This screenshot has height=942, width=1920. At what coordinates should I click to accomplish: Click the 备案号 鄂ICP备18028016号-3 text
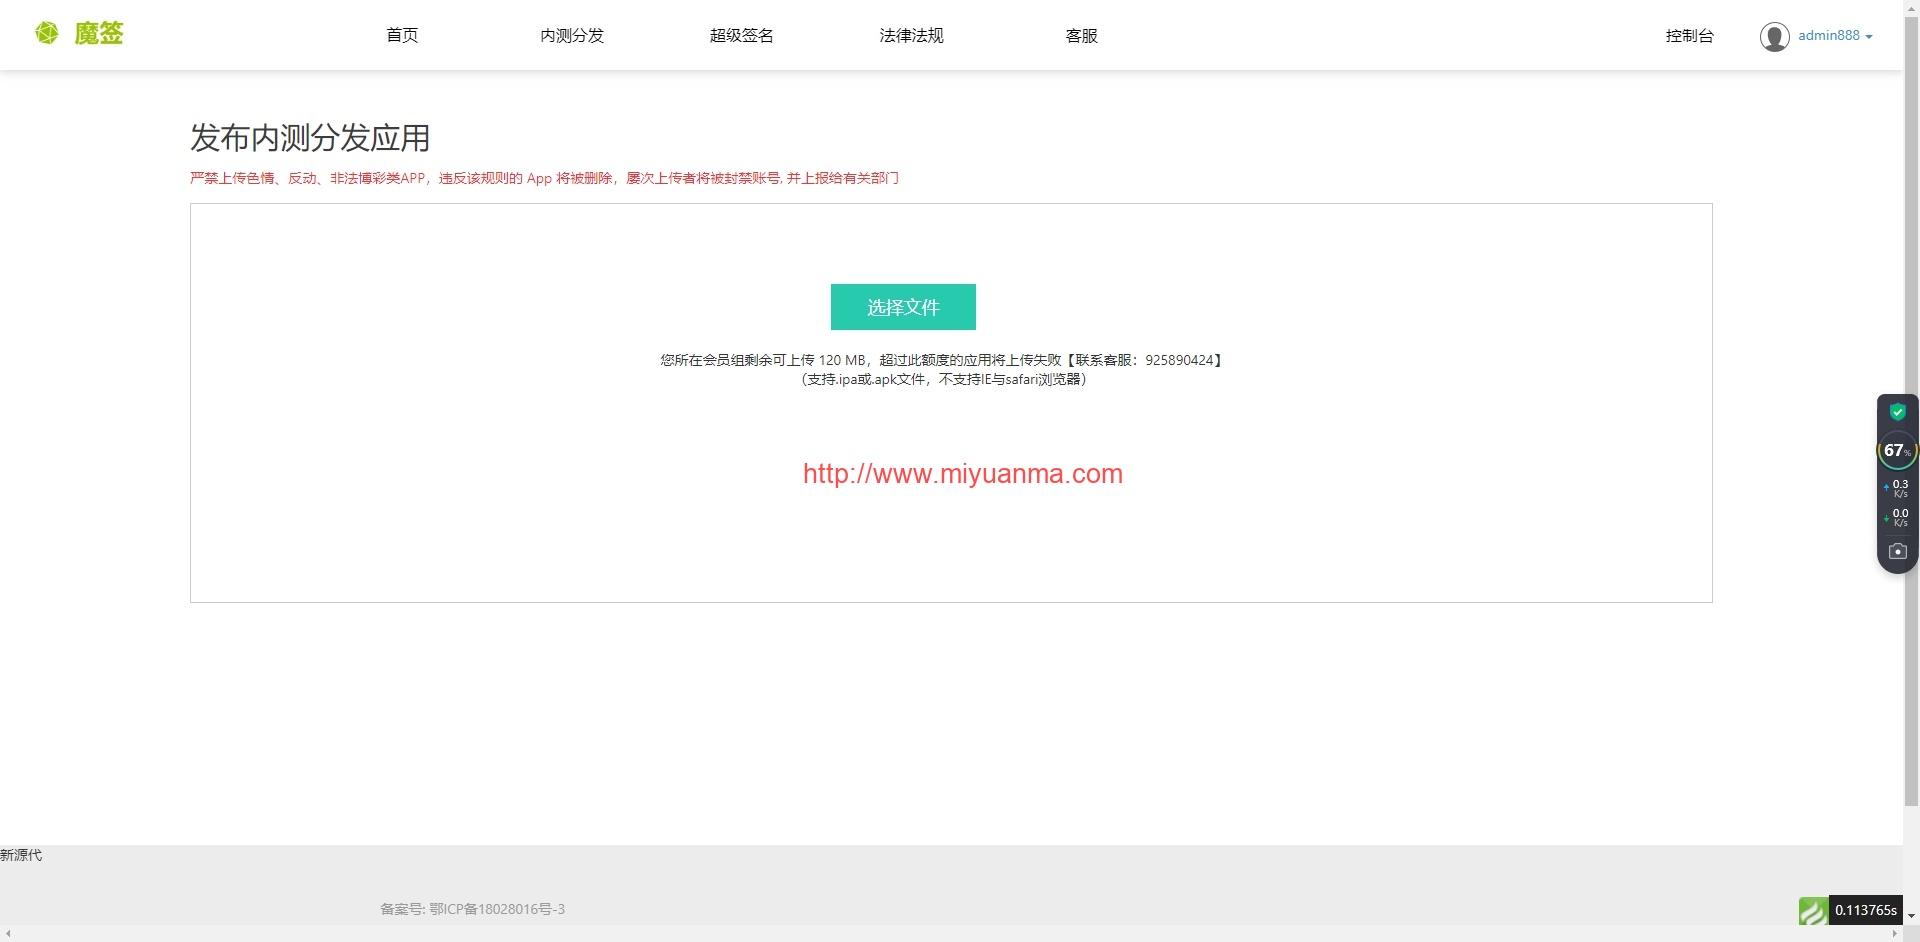472,909
